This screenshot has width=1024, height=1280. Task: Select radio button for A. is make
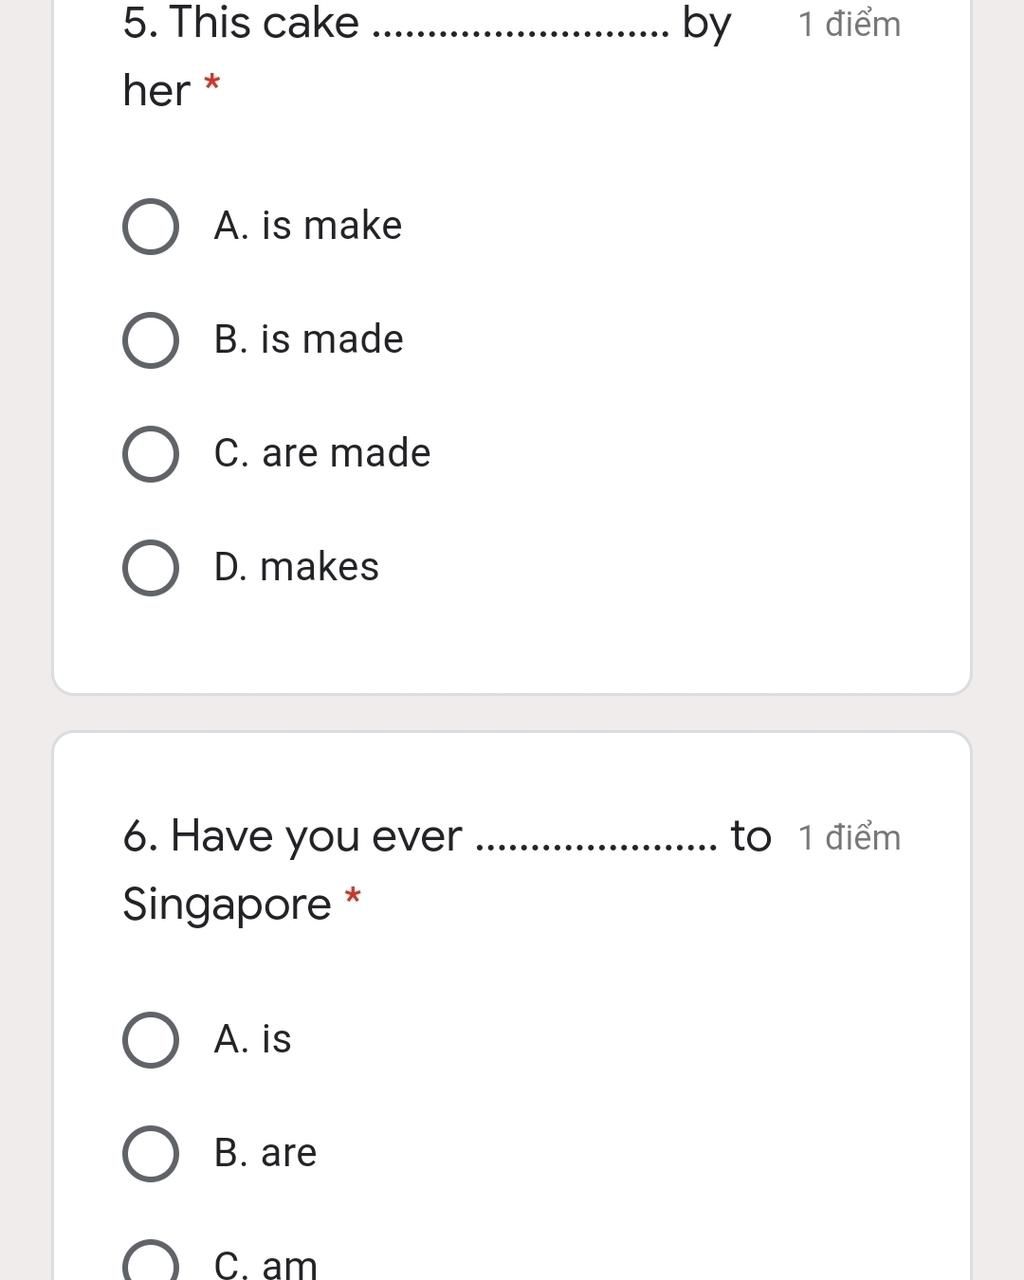(151, 227)
